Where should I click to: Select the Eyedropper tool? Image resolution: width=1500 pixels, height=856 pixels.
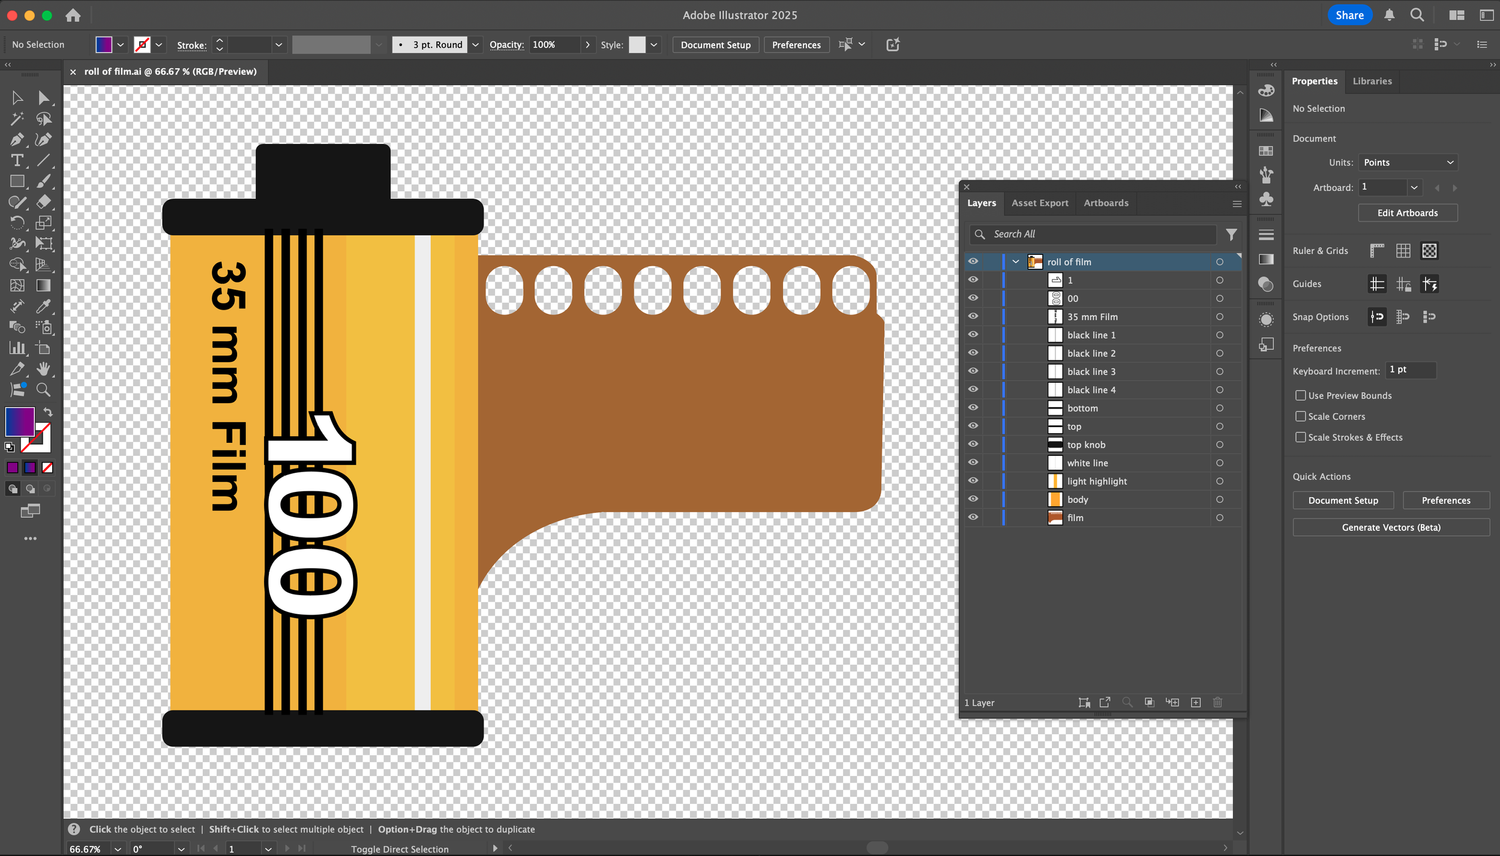click(x=43, y=307)
